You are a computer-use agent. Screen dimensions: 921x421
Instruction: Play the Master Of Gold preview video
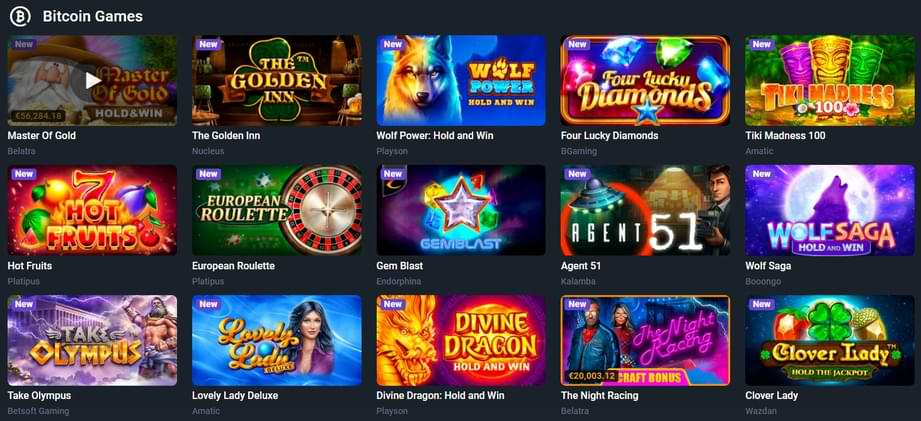[x=93, y=80]
